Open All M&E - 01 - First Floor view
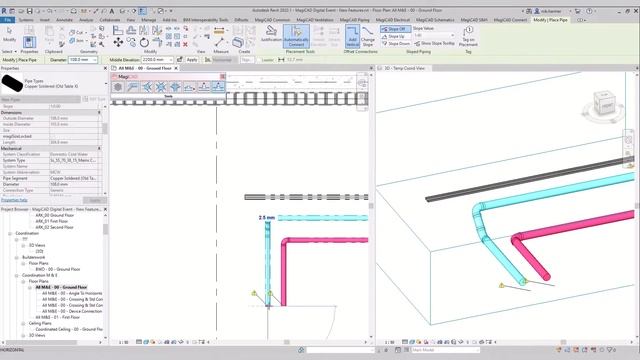 coord(58,317)
